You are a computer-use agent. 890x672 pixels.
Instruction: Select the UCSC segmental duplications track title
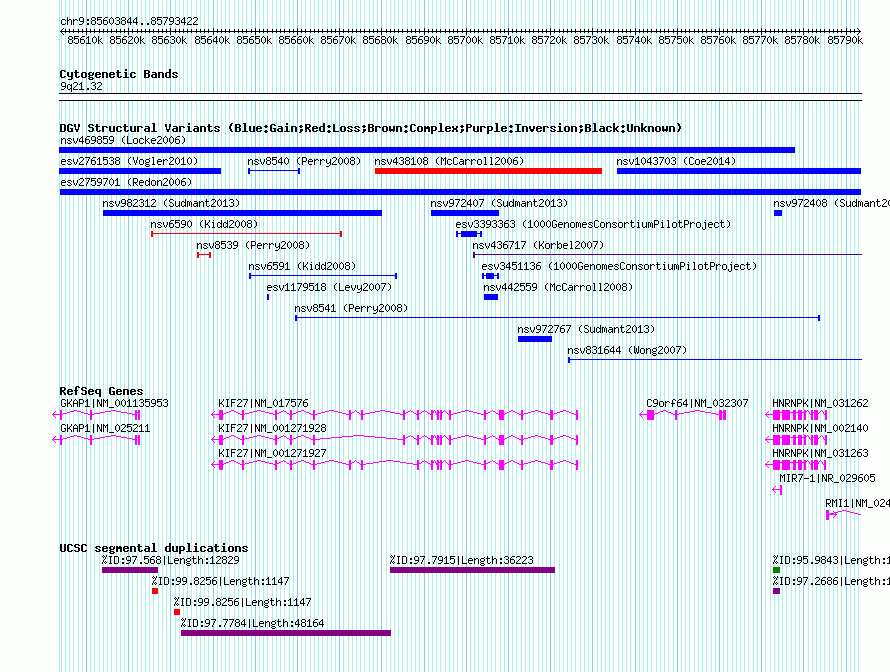point(154,548)
